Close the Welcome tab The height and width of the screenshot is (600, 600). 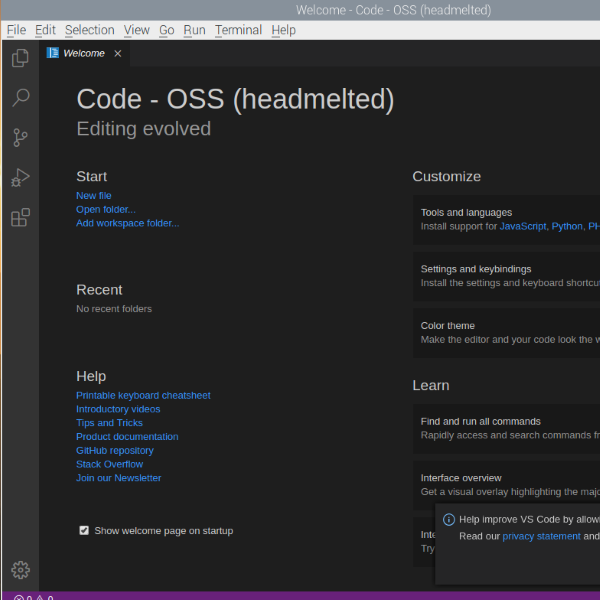[x=118, y=54]
